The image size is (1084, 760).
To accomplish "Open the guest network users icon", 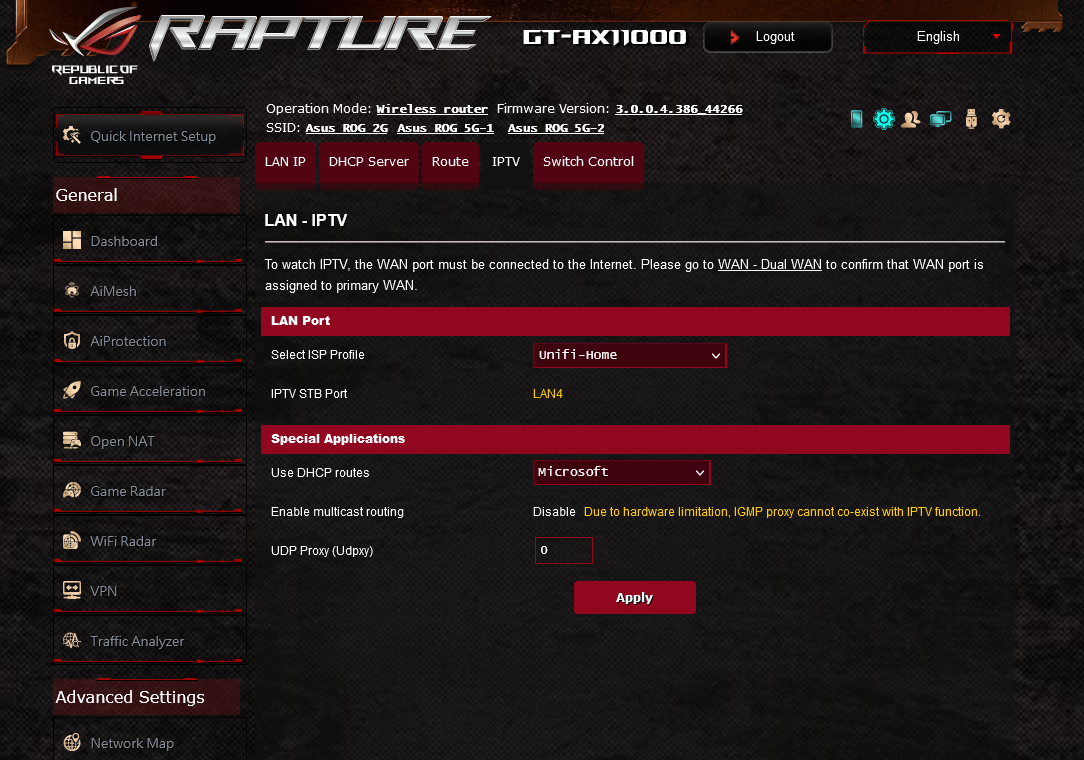I will [x=911, y=119].
